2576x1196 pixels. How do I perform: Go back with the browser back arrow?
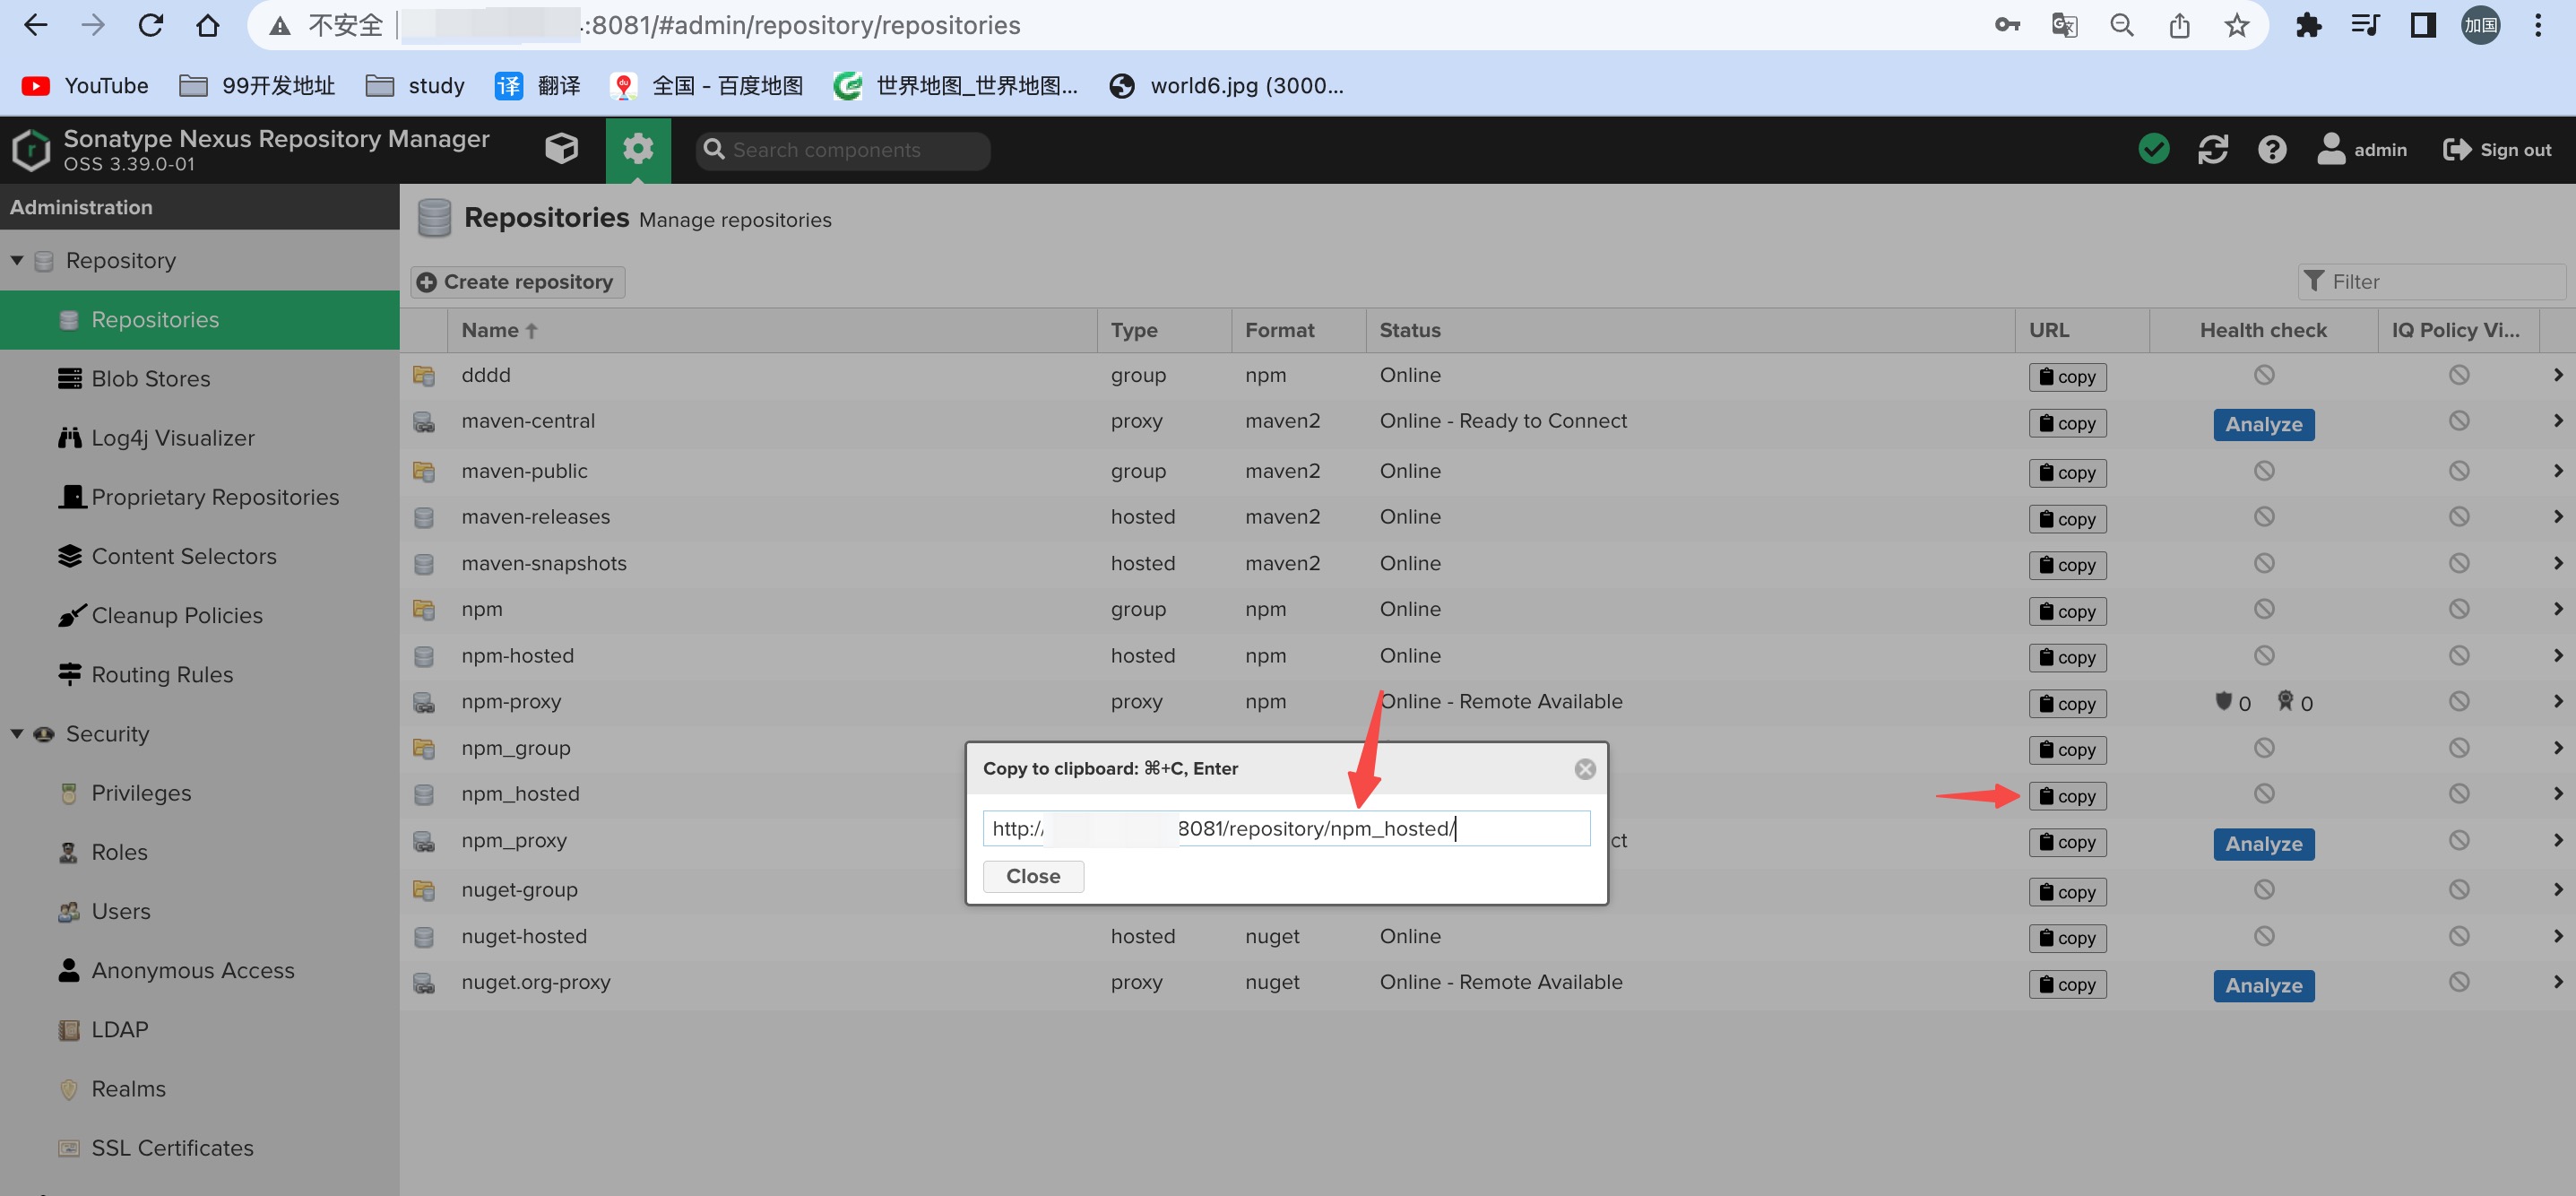[x=36, y=25]
